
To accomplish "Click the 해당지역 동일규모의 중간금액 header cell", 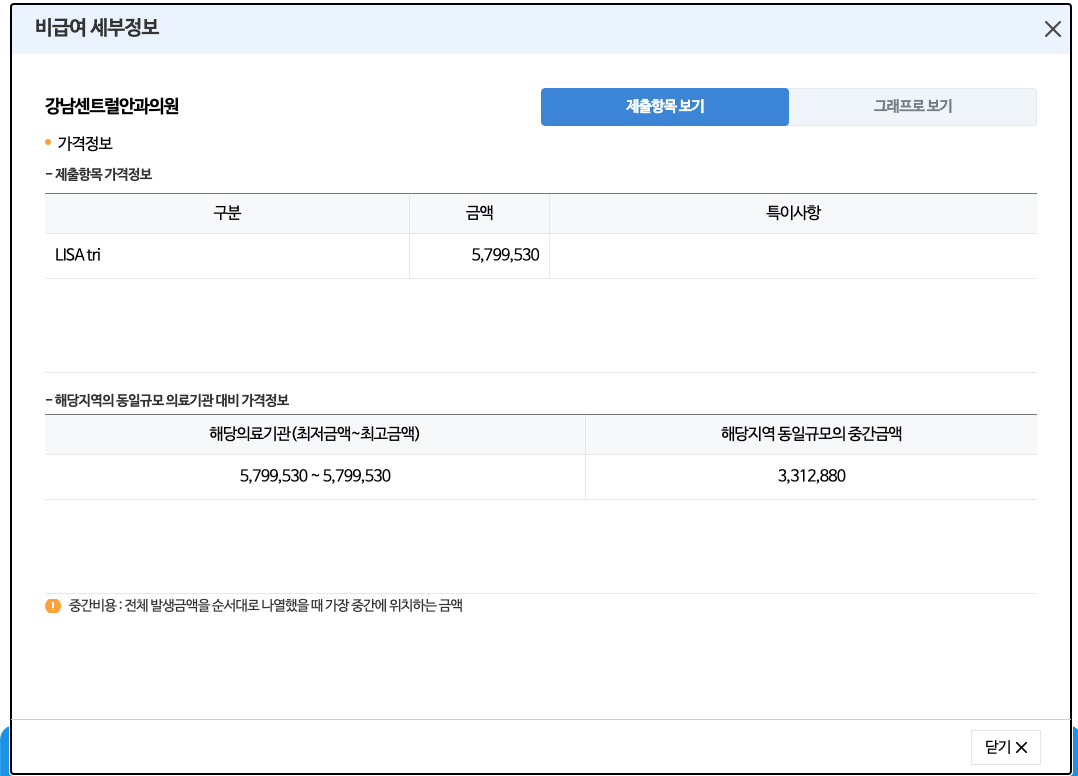I will click(812, 434).
